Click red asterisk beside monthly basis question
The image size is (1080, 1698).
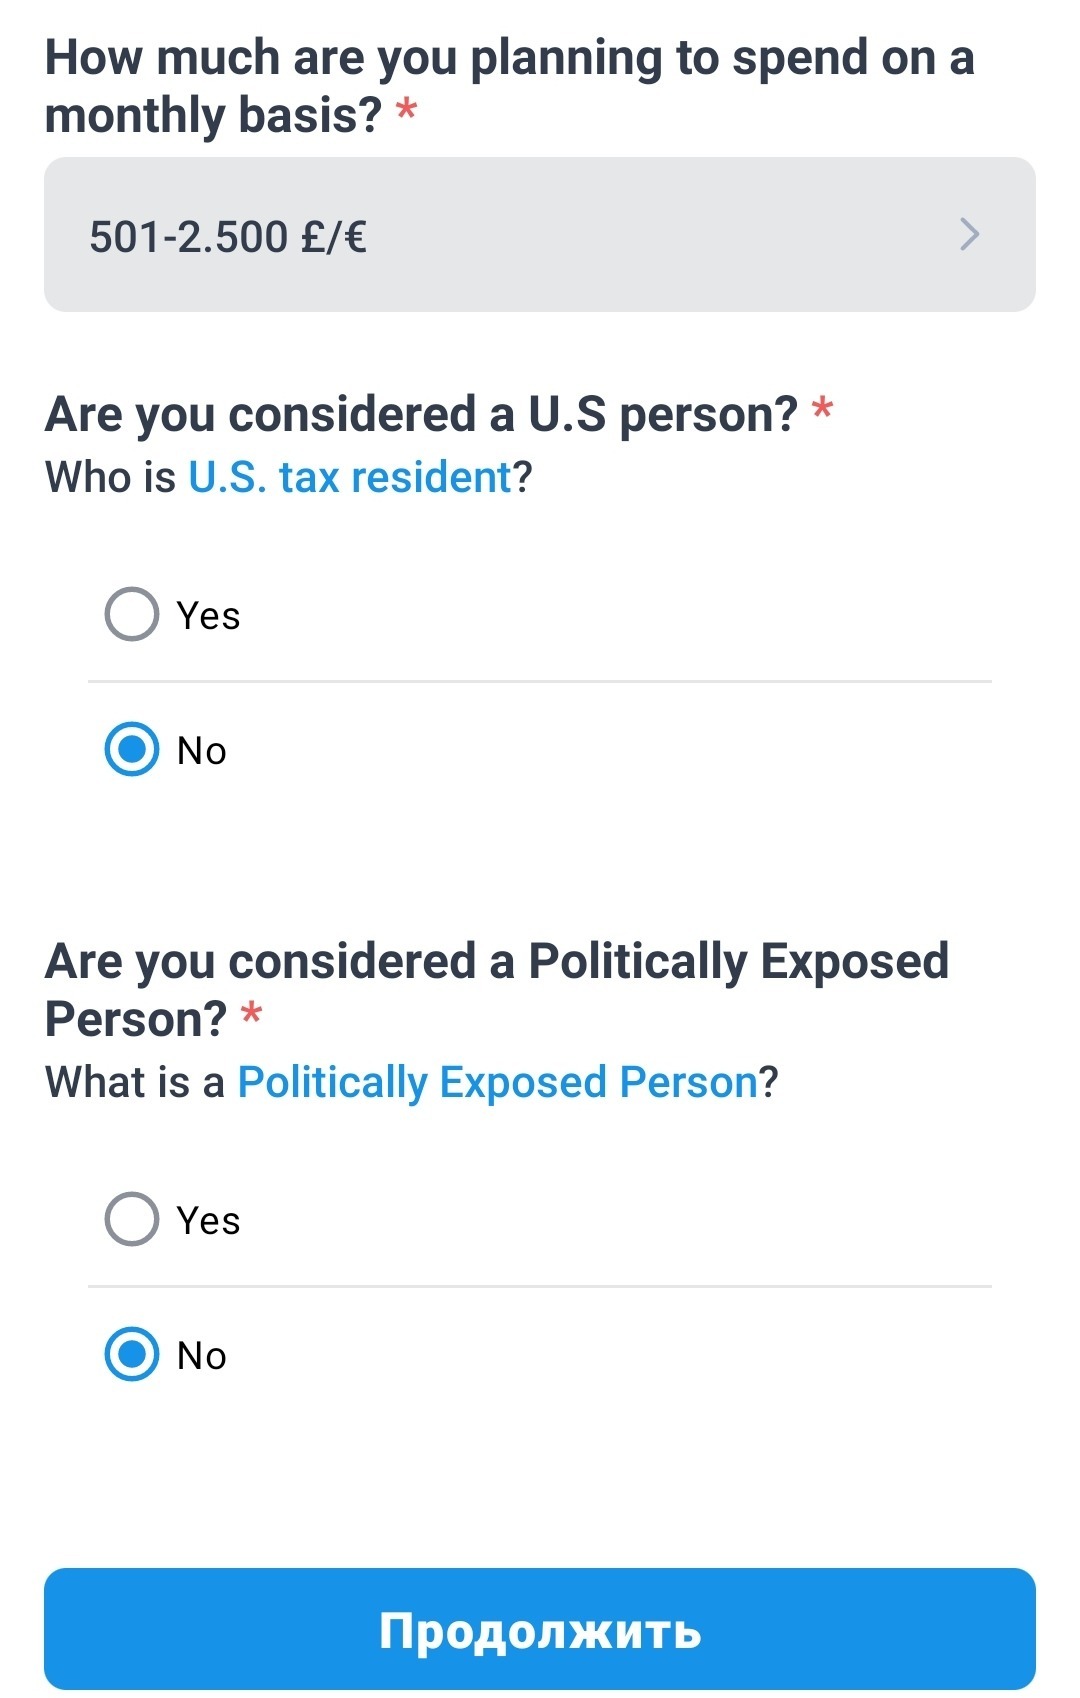406,110
